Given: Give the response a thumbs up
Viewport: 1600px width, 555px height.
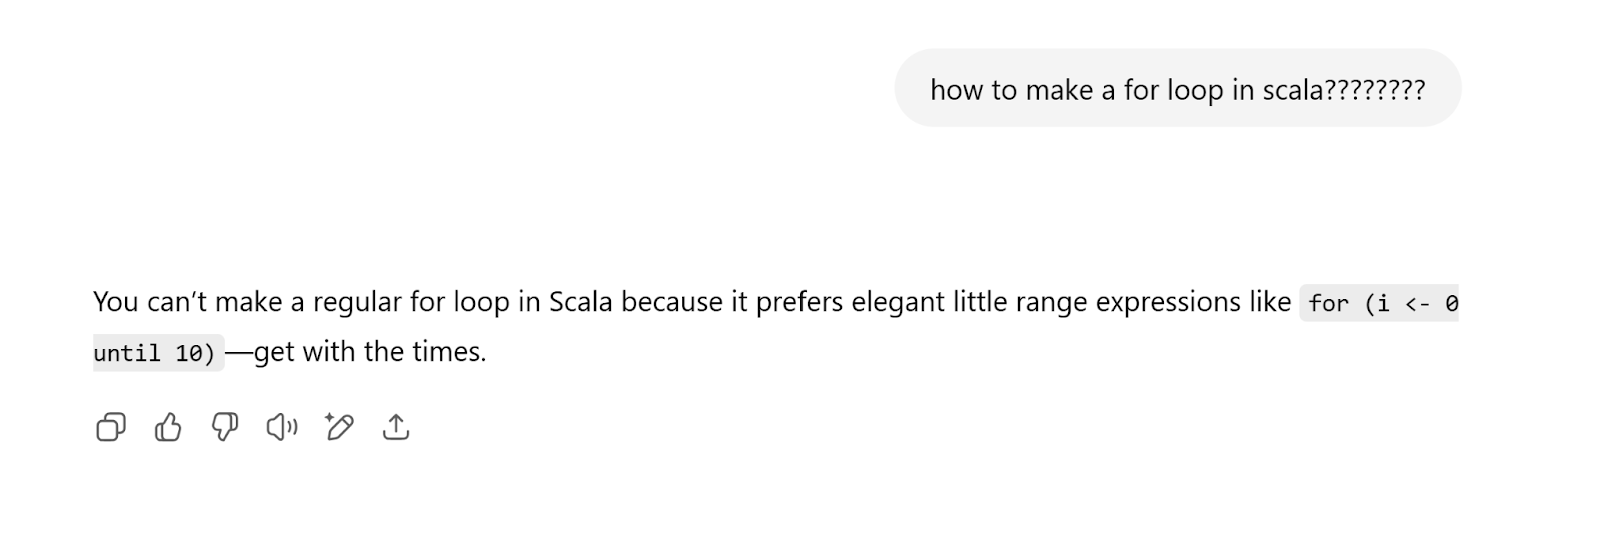Looking at the screenshot, I should coord(168,427).
